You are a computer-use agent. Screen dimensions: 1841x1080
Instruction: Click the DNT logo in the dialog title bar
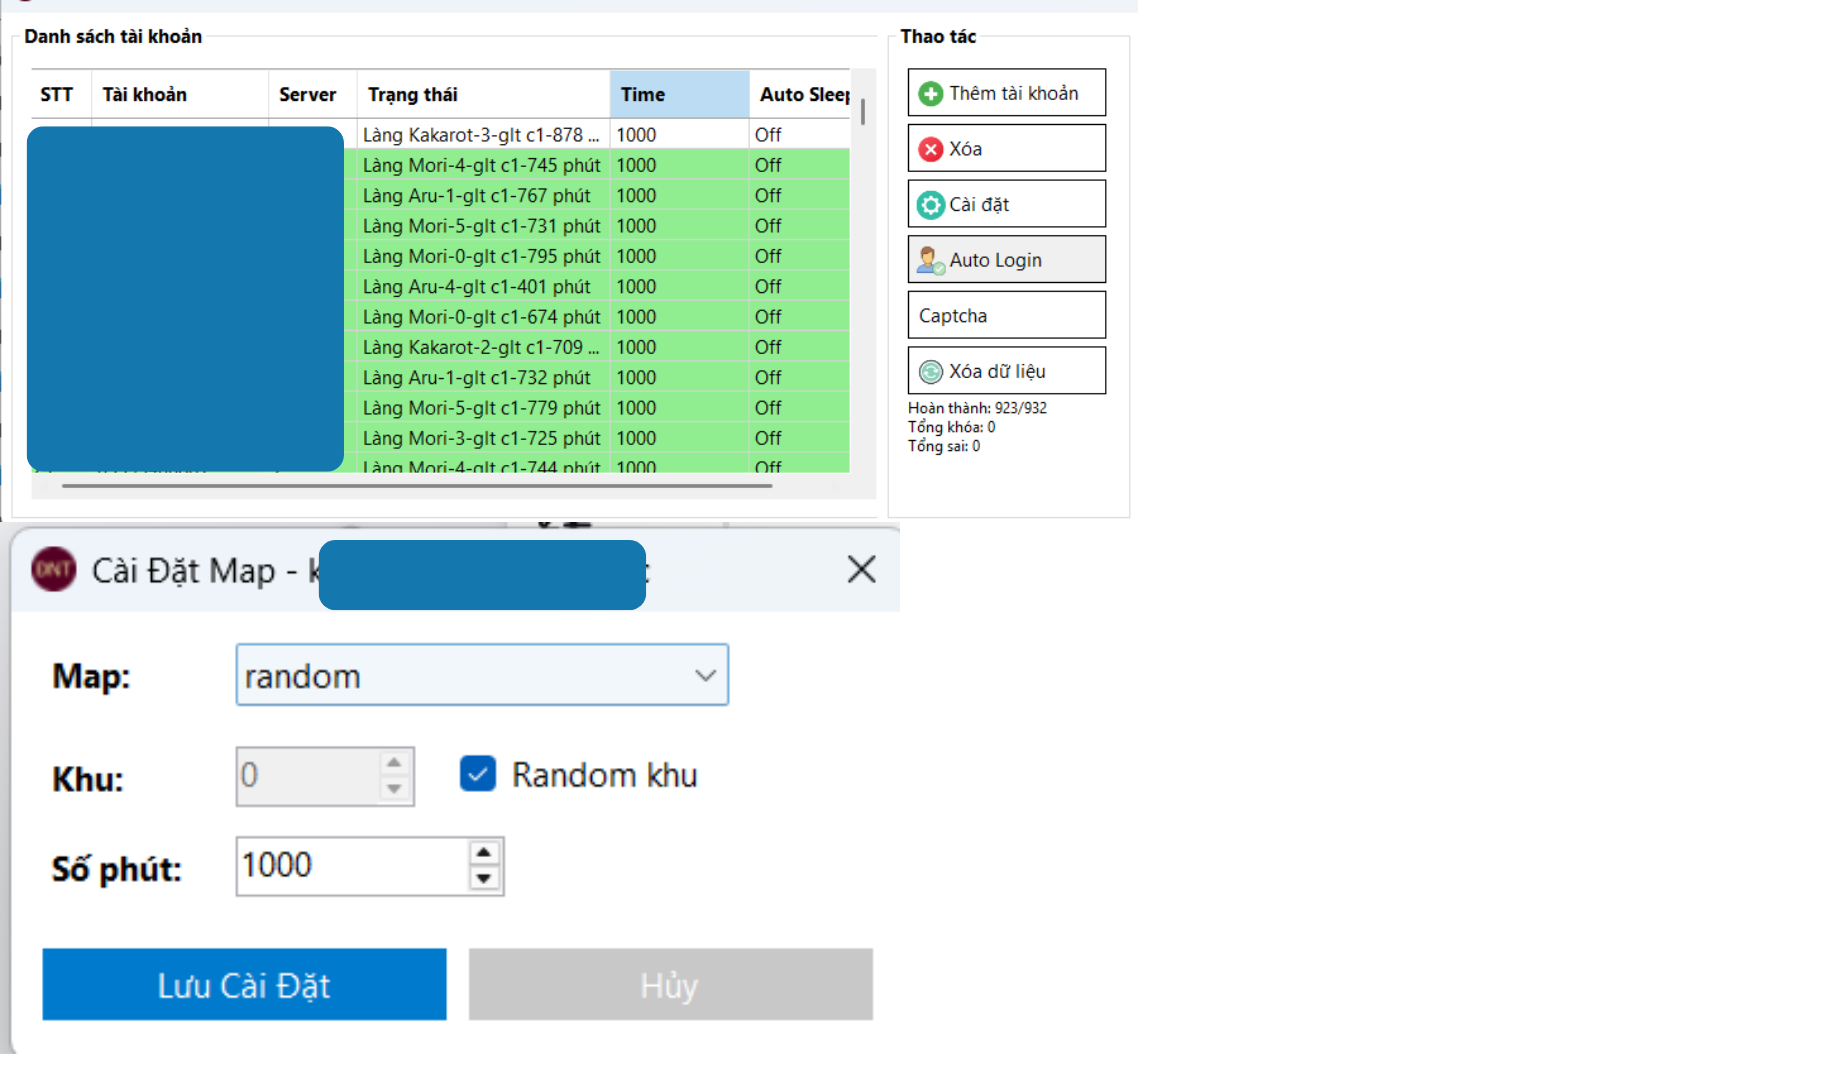[52, 570]
